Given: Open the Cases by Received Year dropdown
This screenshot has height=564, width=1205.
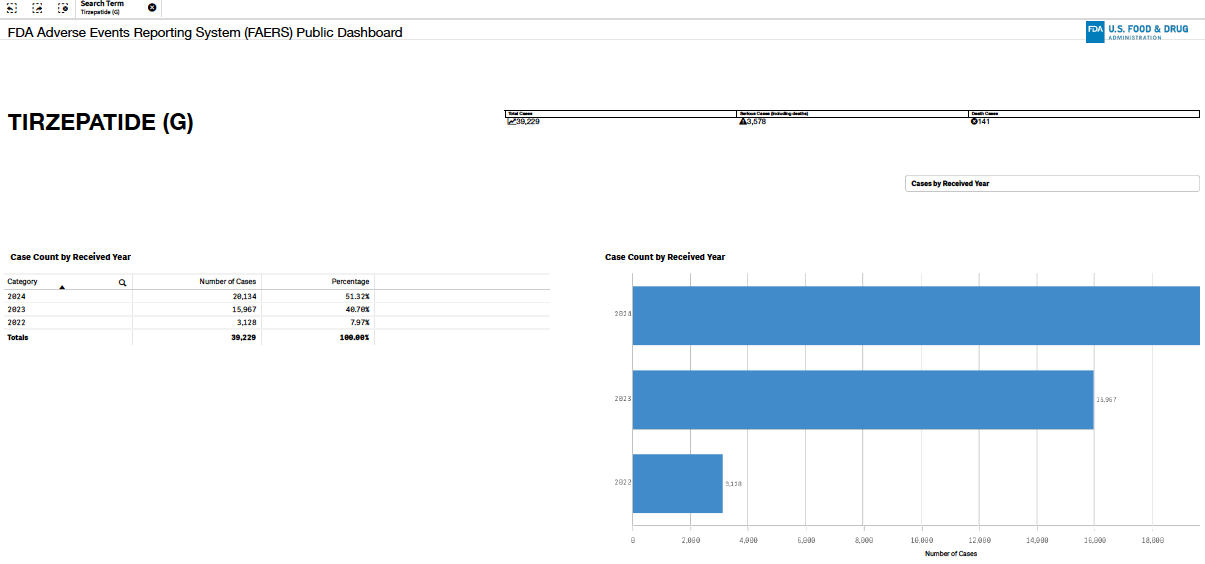Looking at the screenshot, I should 1052,184.
